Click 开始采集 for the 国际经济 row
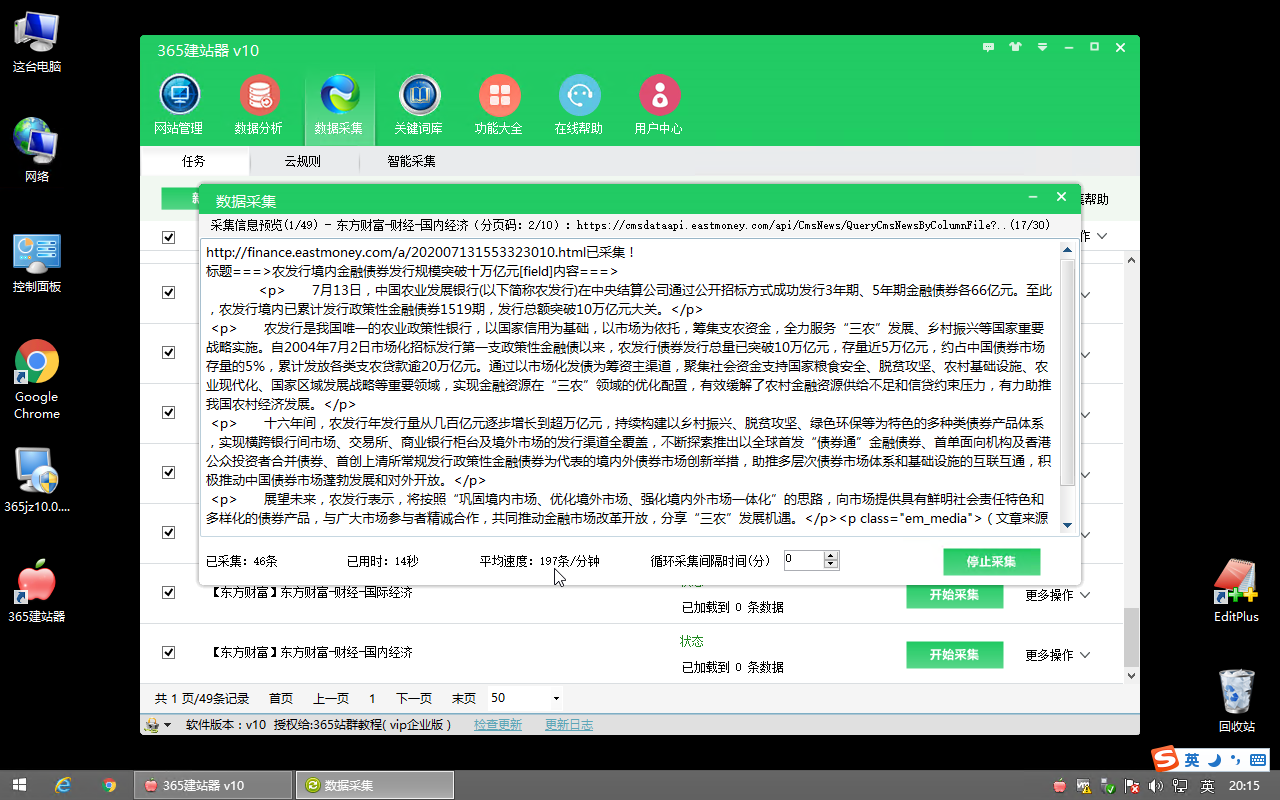Screen dimensions: 1280x800 click(954, 595)
